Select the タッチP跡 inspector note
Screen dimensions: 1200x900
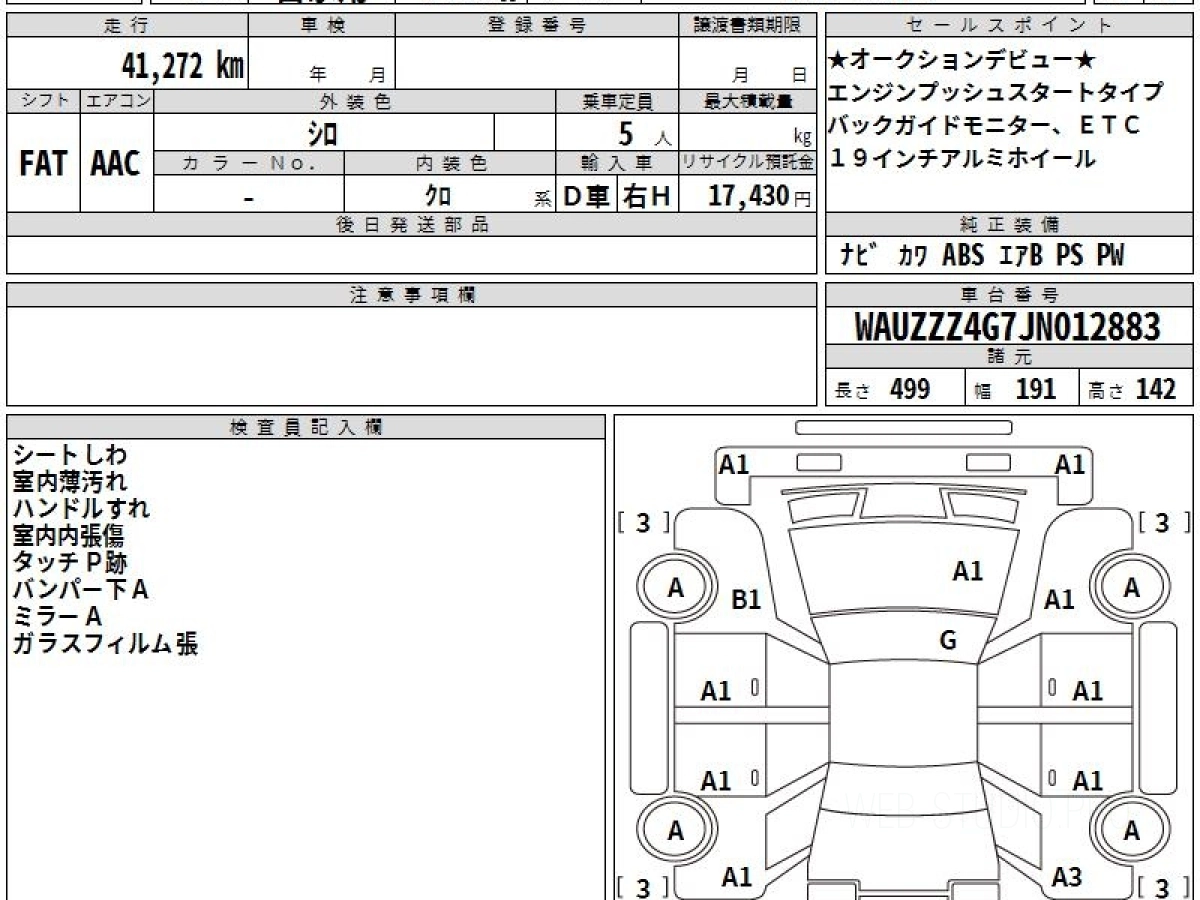point(70,563)
